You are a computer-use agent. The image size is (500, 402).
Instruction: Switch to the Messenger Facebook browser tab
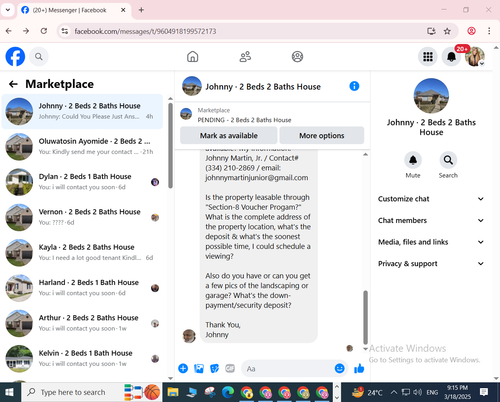point(69,10)
